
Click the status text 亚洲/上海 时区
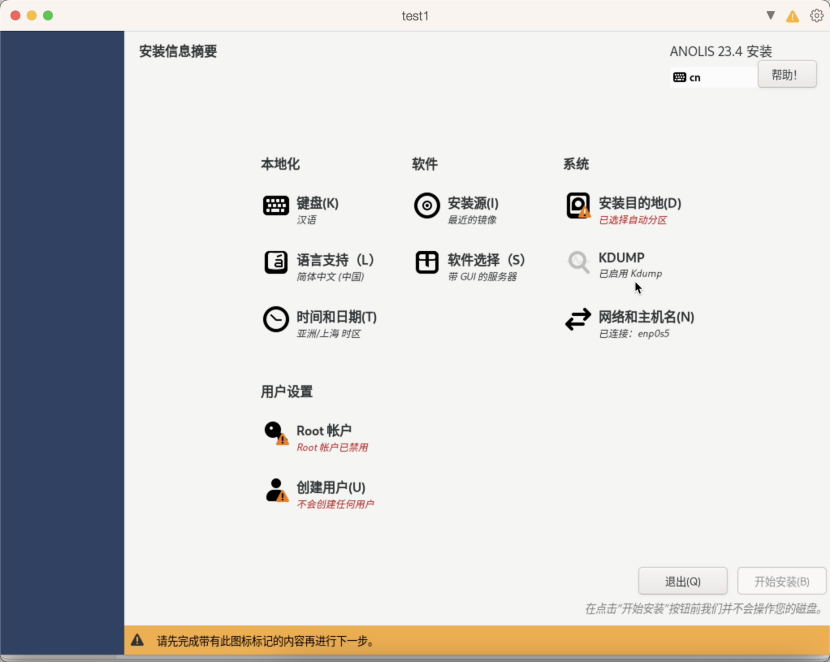(x=328, y=333)
